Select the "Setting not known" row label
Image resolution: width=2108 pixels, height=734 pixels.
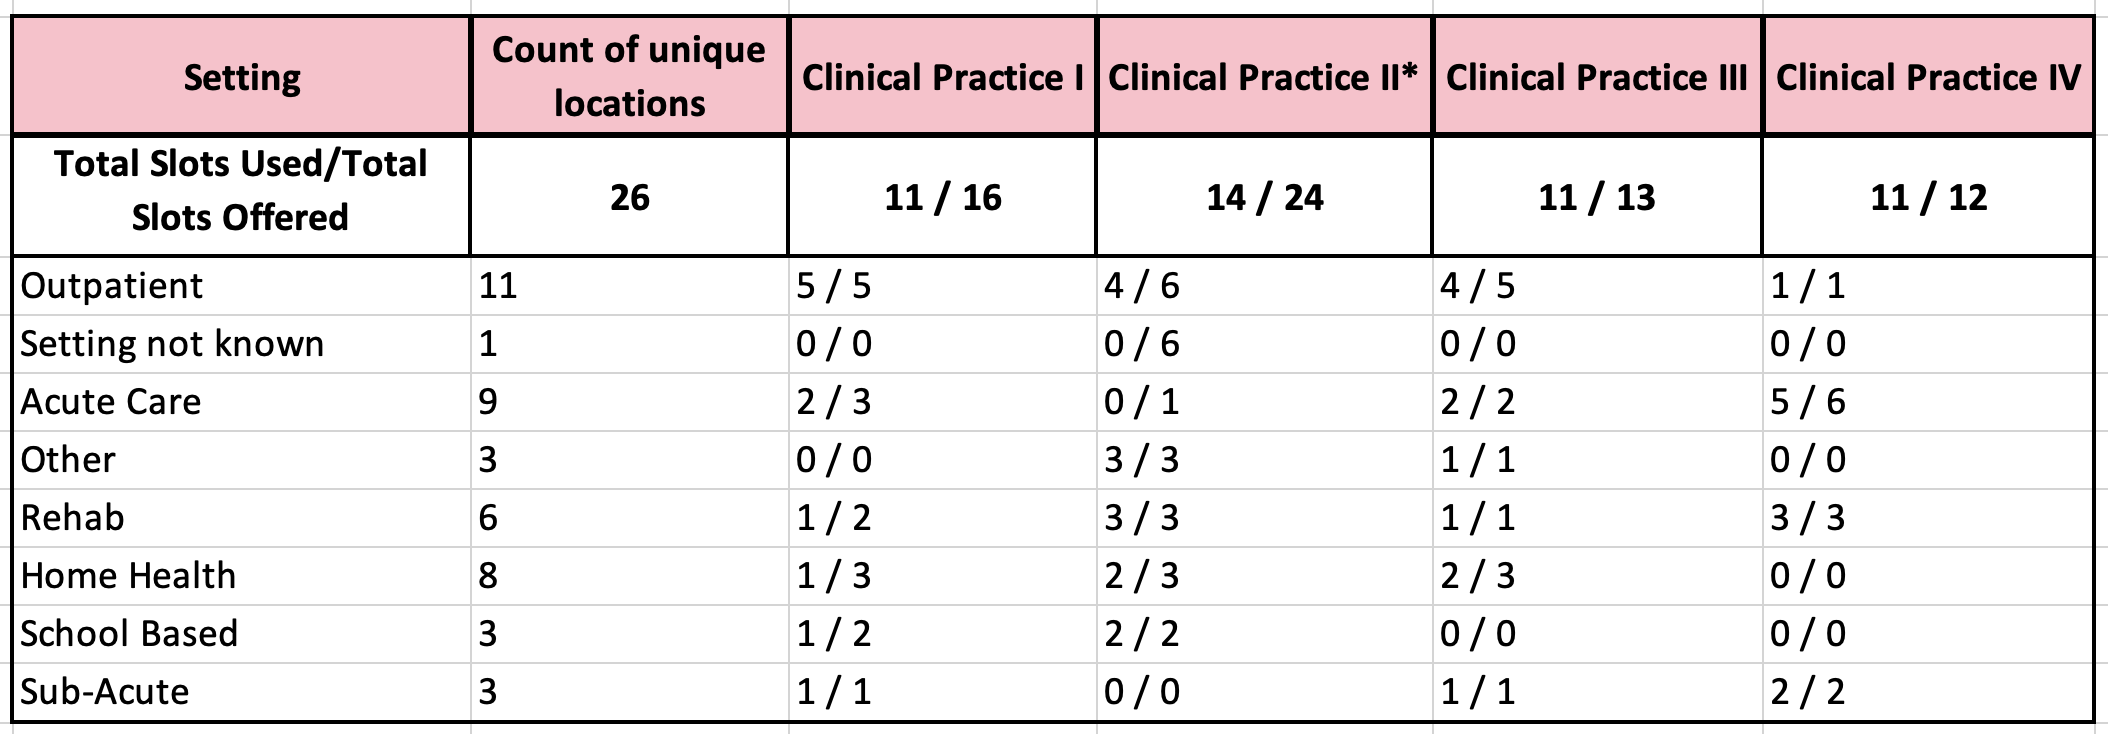tap(172, 344)
